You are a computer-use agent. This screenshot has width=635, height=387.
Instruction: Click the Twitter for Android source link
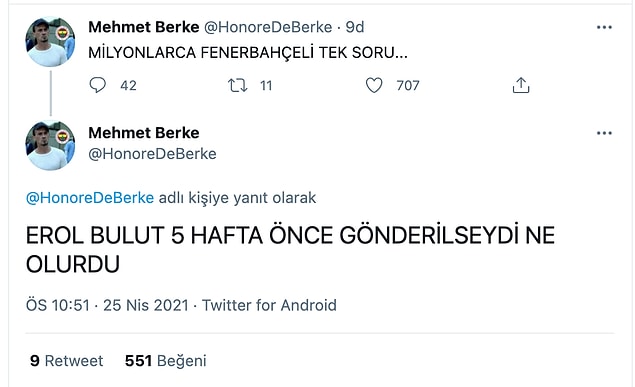(269, 305)
